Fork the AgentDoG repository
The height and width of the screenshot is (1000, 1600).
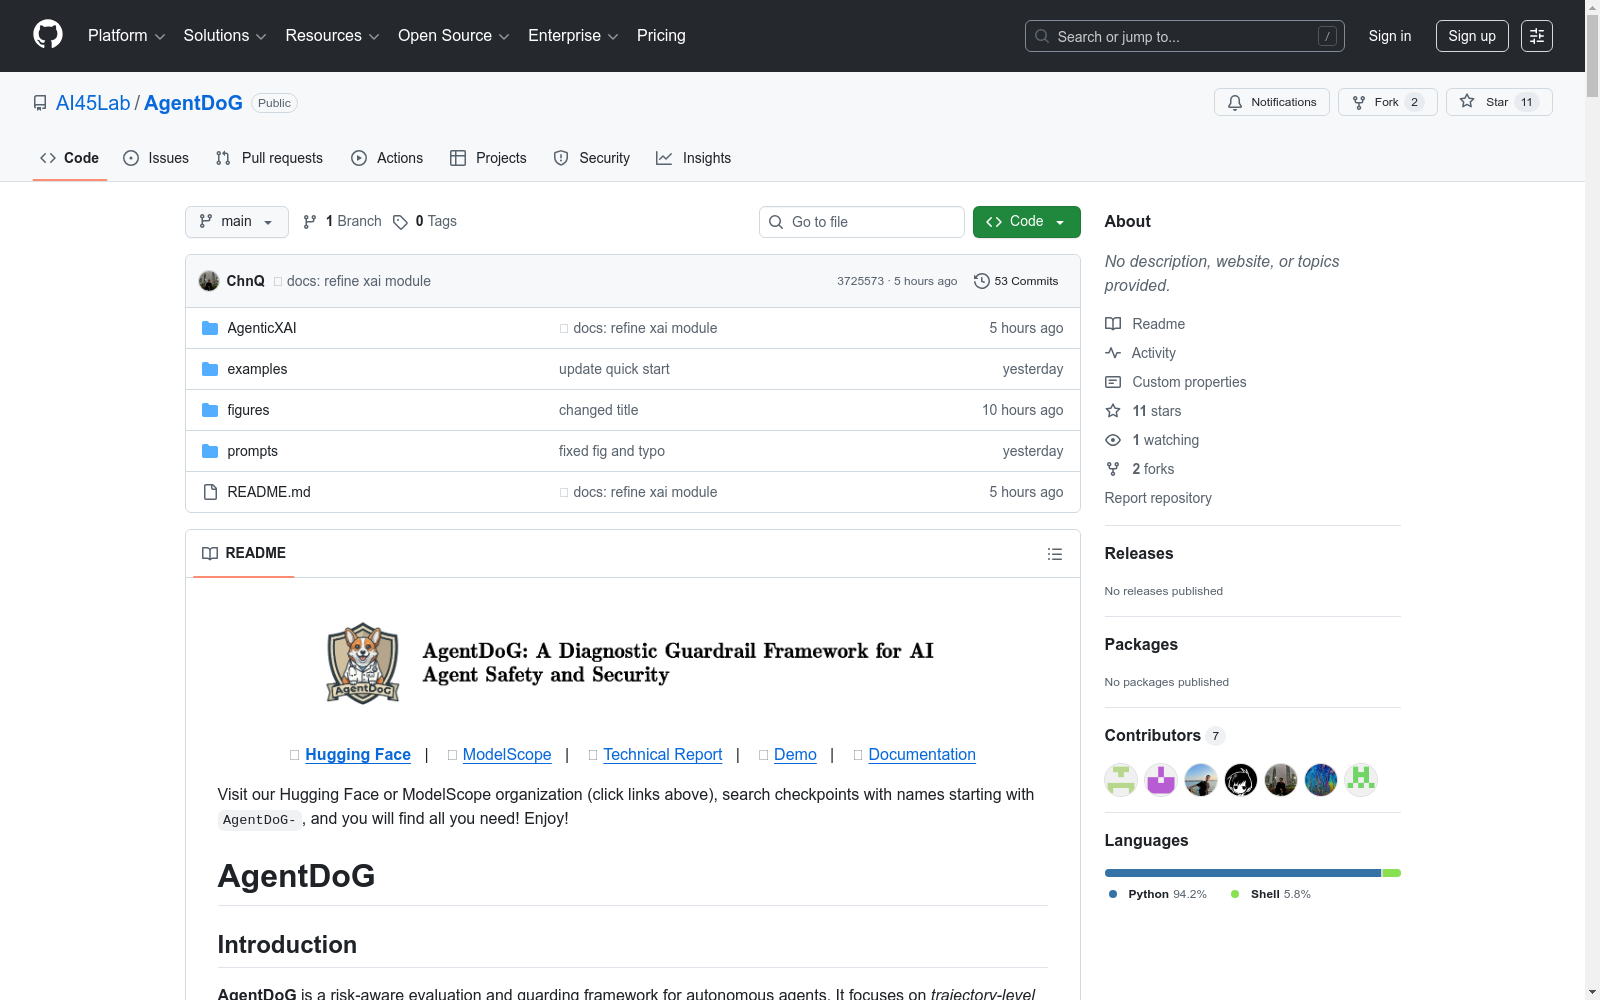[x=1387, y=102]
